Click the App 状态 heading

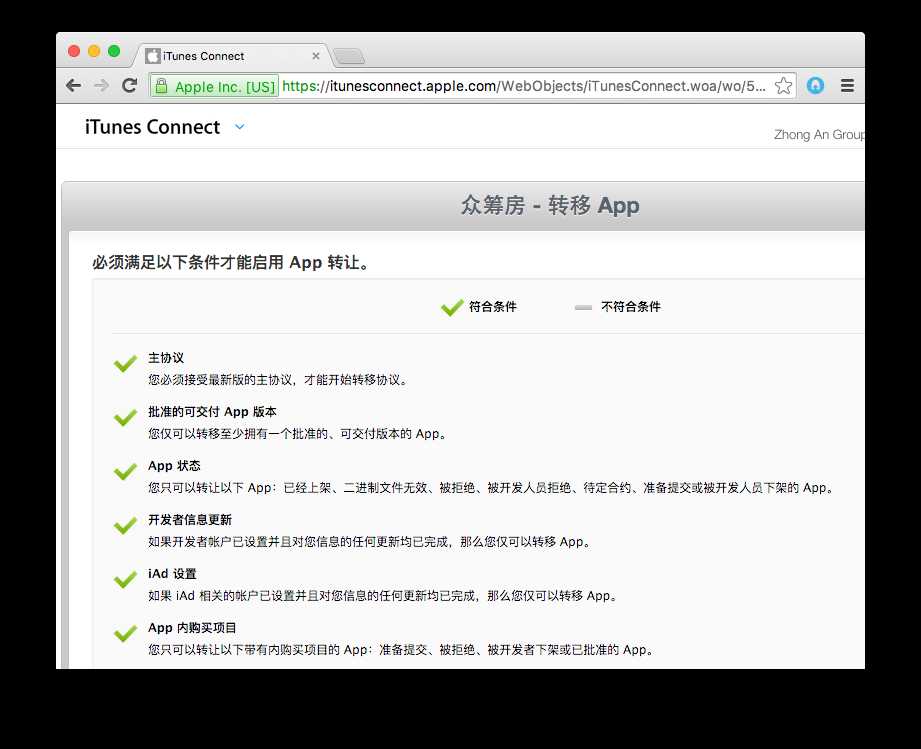[174, 466]
